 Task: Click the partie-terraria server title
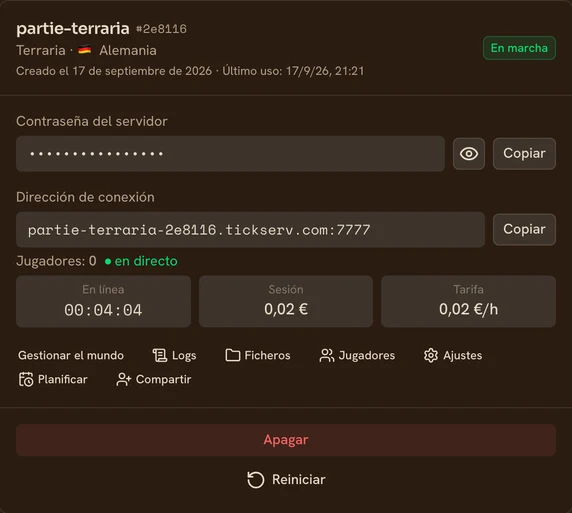point(73,28)
